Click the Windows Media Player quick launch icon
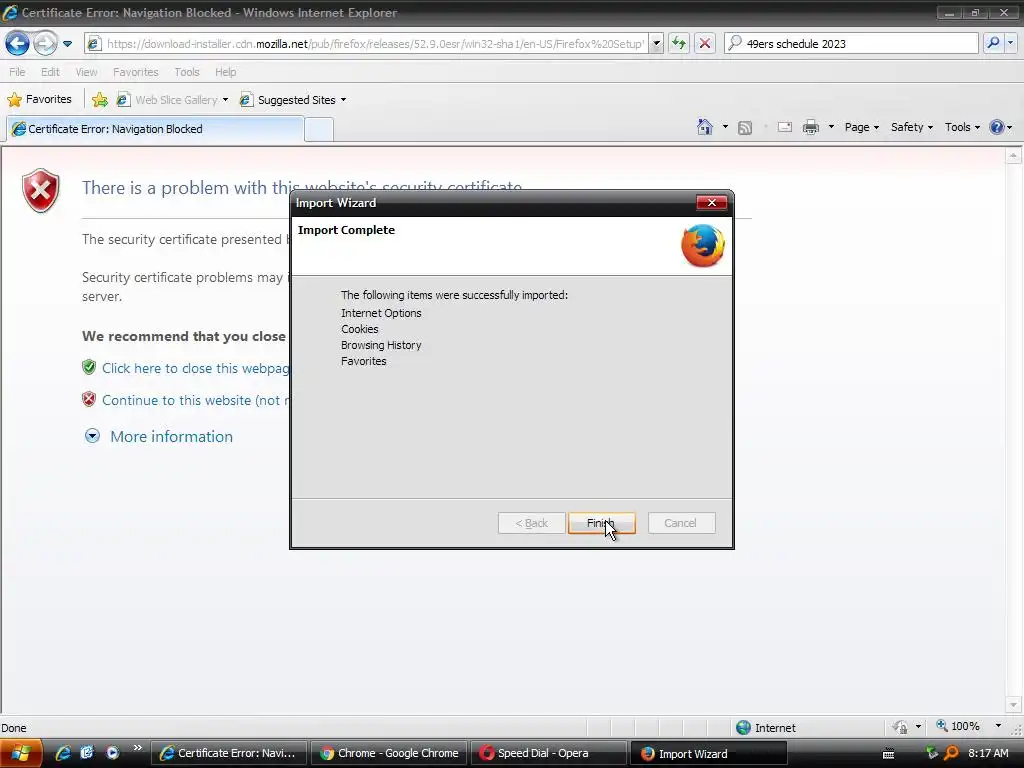Viewport: 1024px width, 768px height. pyautogui.click(x=112, y=752)
